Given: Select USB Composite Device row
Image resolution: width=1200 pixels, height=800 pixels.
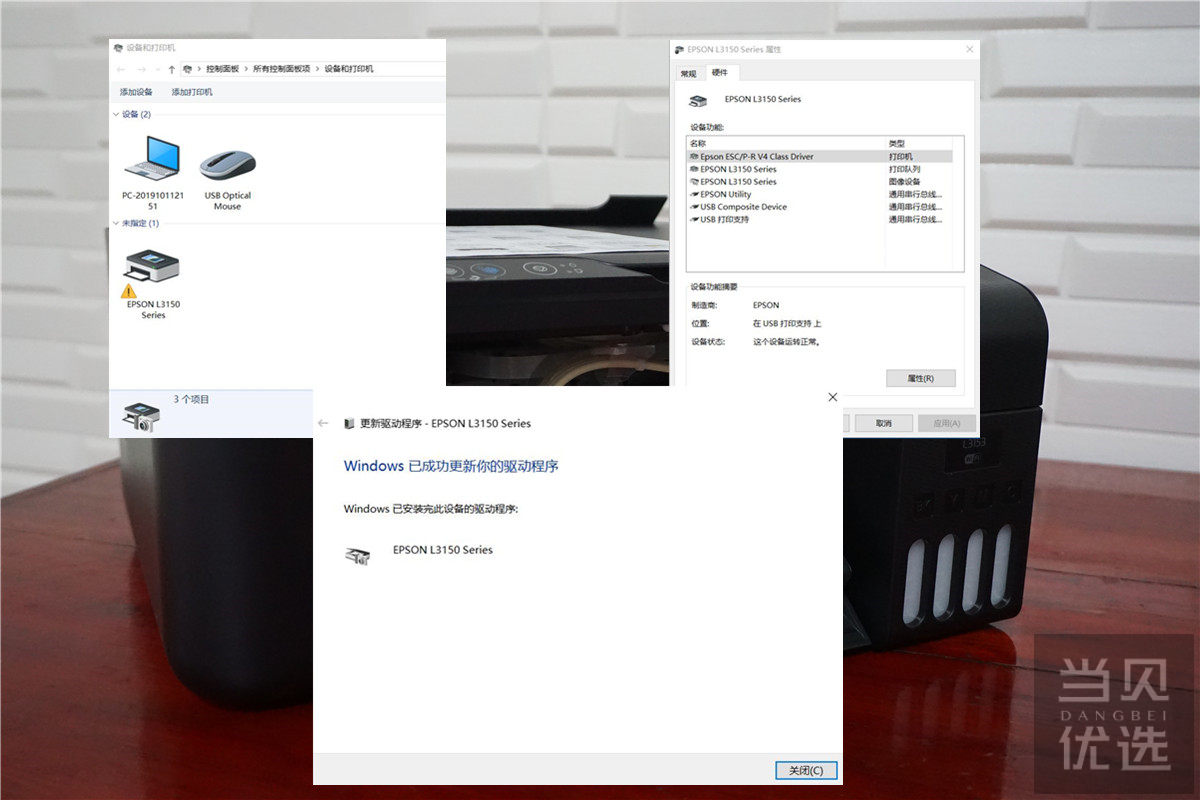Looking at the screenshot, I should click(820, 207).
